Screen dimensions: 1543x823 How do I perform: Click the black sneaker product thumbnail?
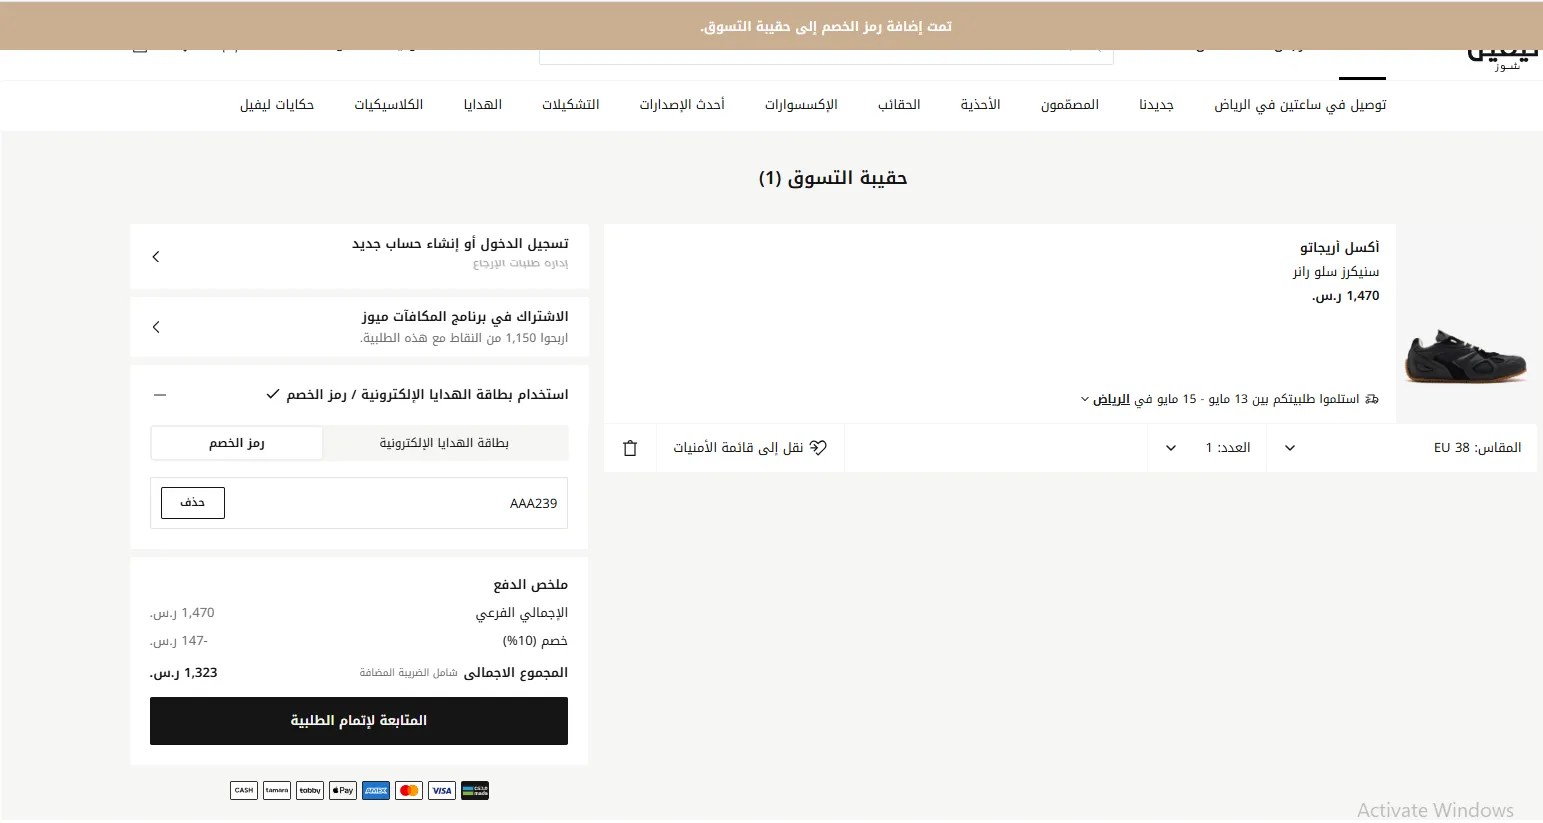coord(1467,356)
